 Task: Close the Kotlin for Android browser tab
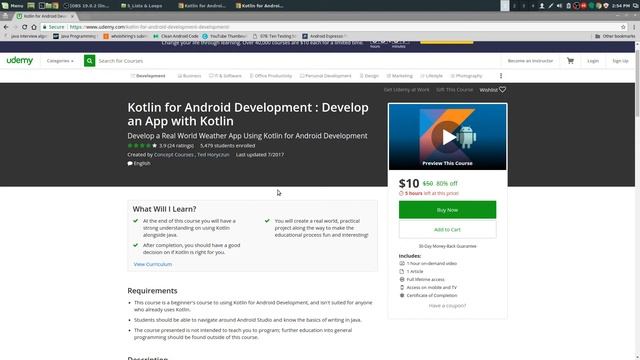coord(72,16)
